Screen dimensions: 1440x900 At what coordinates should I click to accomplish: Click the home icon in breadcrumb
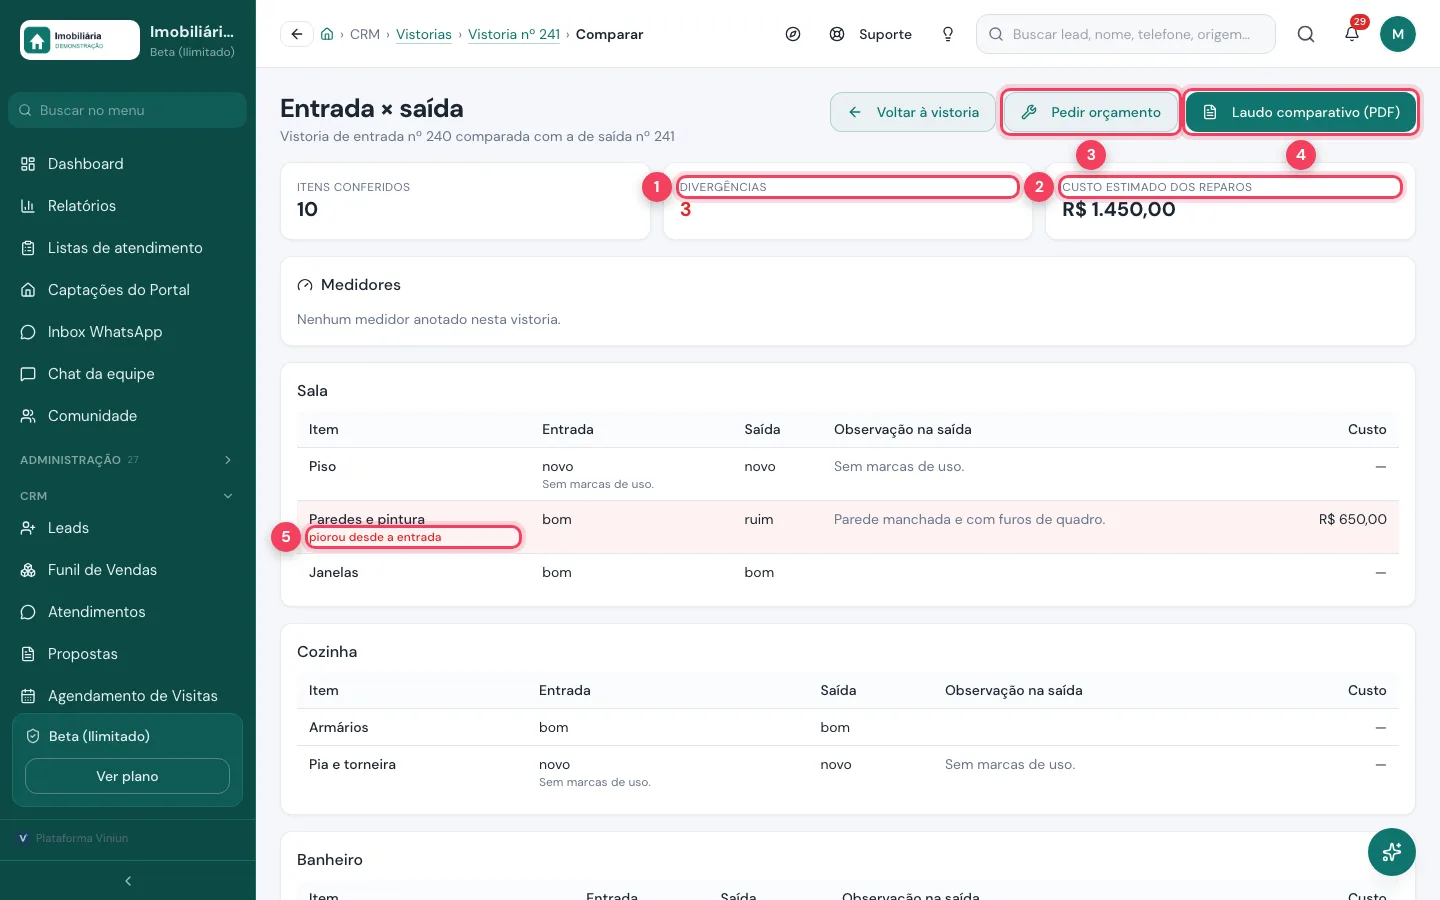click(327, 34)
